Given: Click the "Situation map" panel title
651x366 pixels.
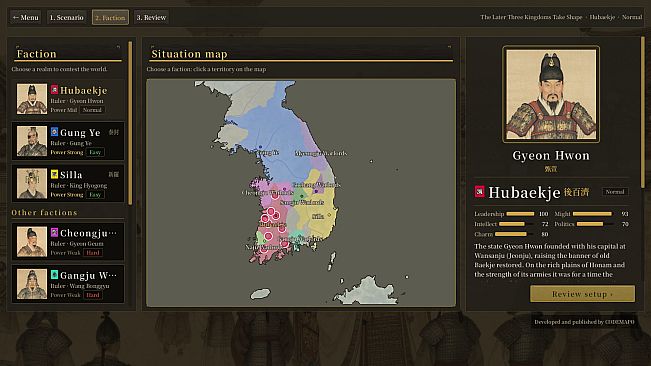Looking at the screenshot, I should (189, 54).
